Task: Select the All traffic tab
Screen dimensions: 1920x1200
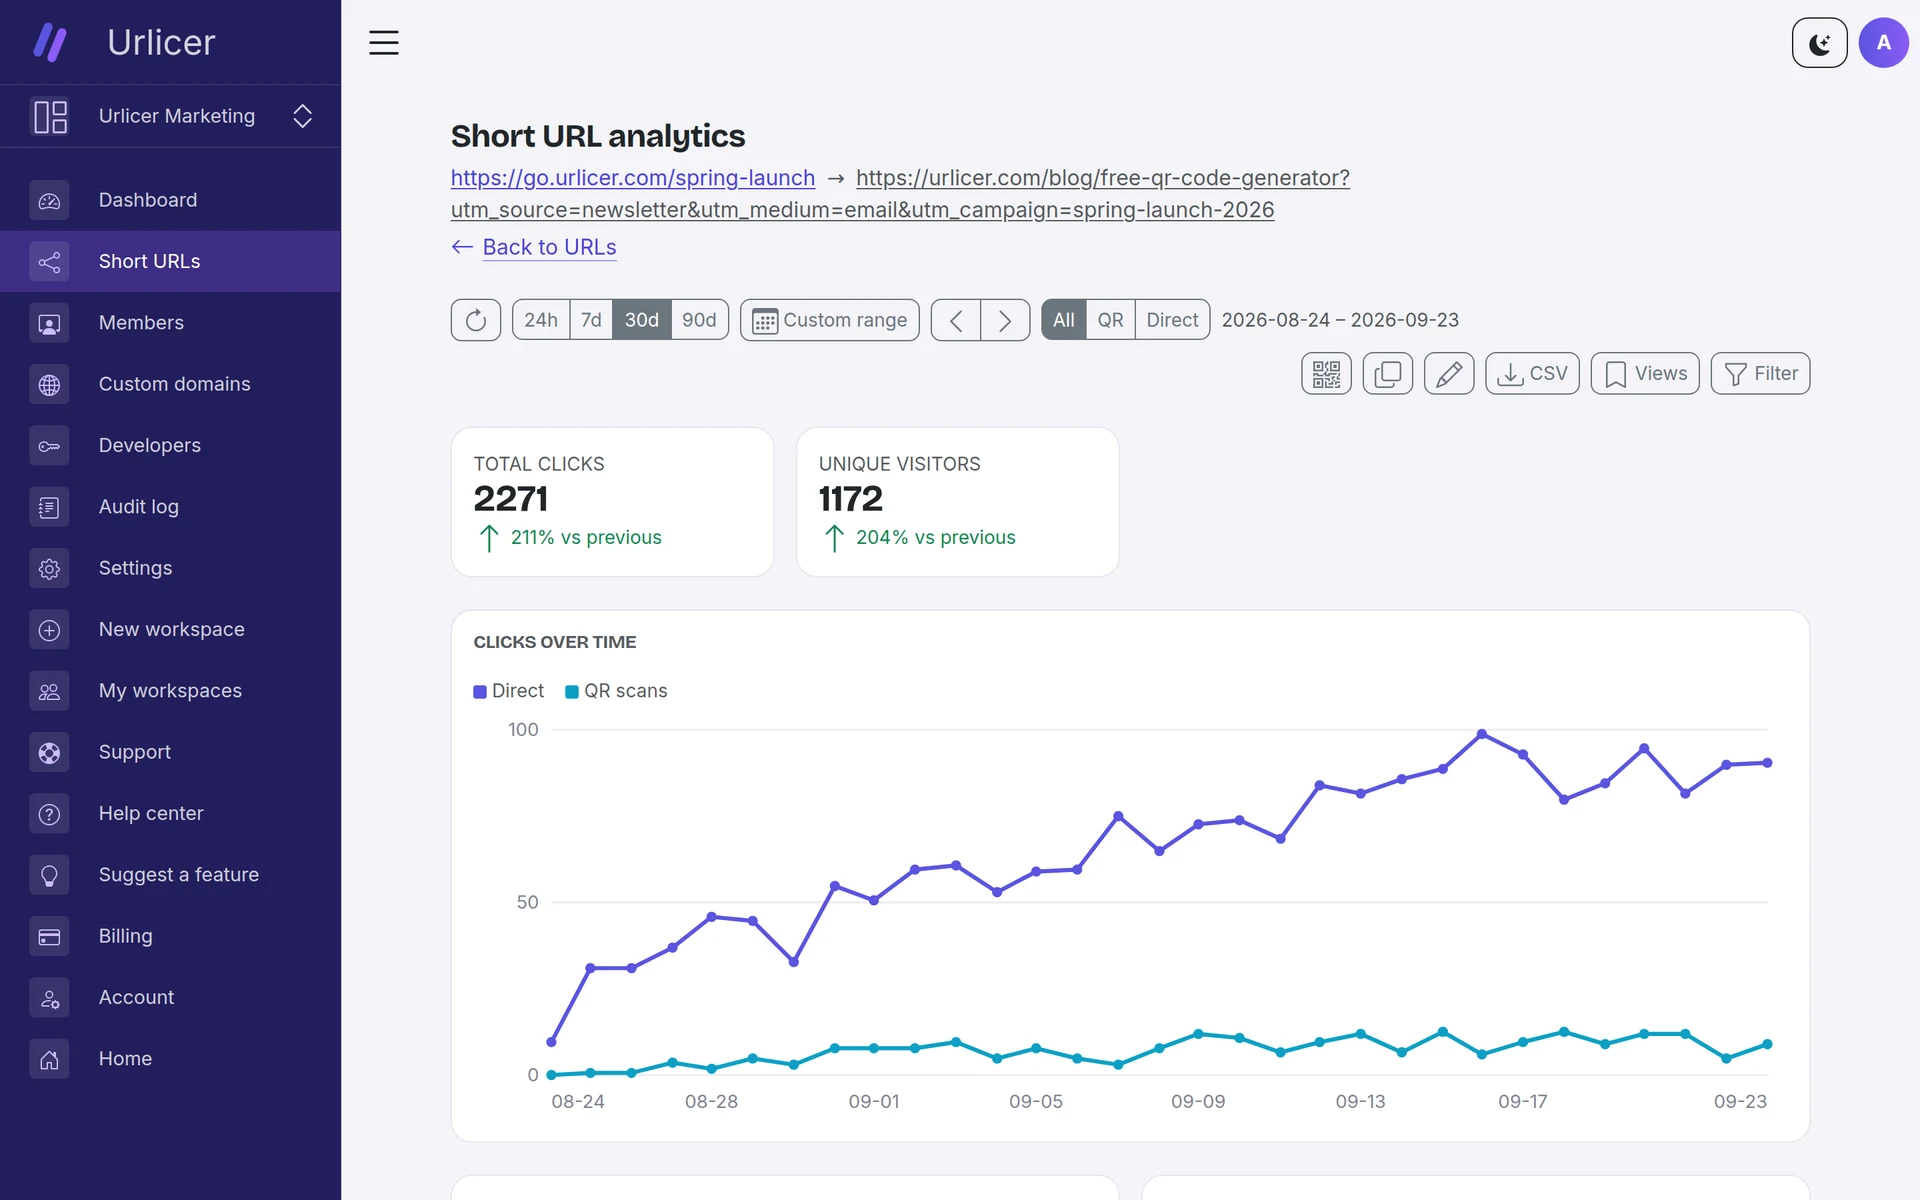Action: [x=1063, y=320]
